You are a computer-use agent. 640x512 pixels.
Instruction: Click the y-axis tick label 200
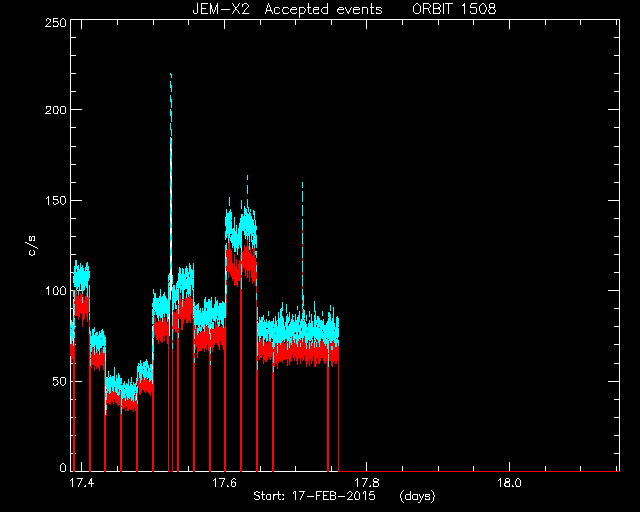tap(56, 110)
